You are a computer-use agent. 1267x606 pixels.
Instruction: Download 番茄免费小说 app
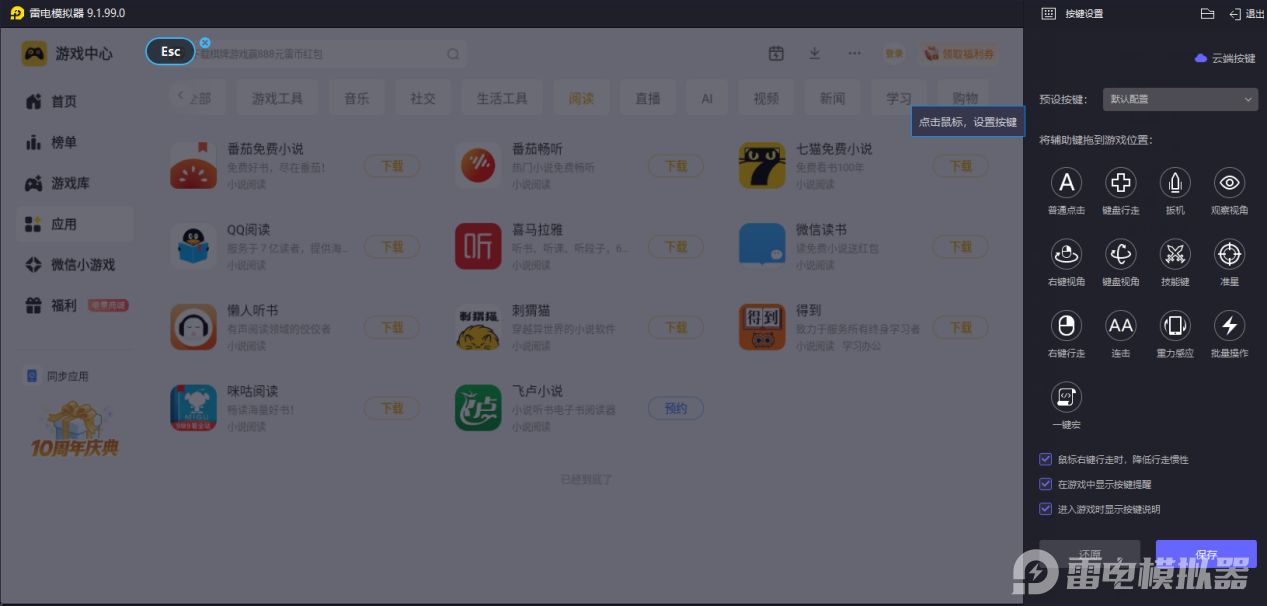click(x=392, y=166)
